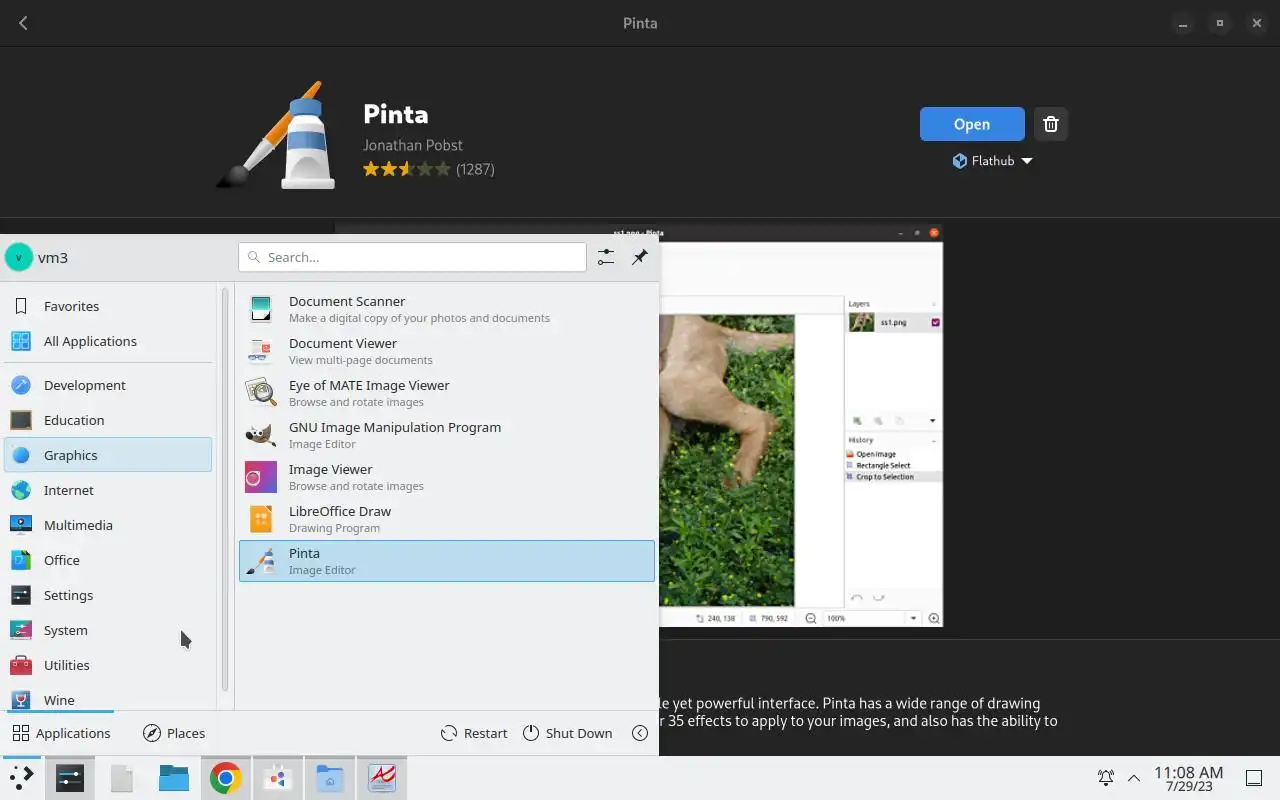This screenshot has width=1280, height=800.
Task: Click the Shut Down button
Action: [567, 733]
